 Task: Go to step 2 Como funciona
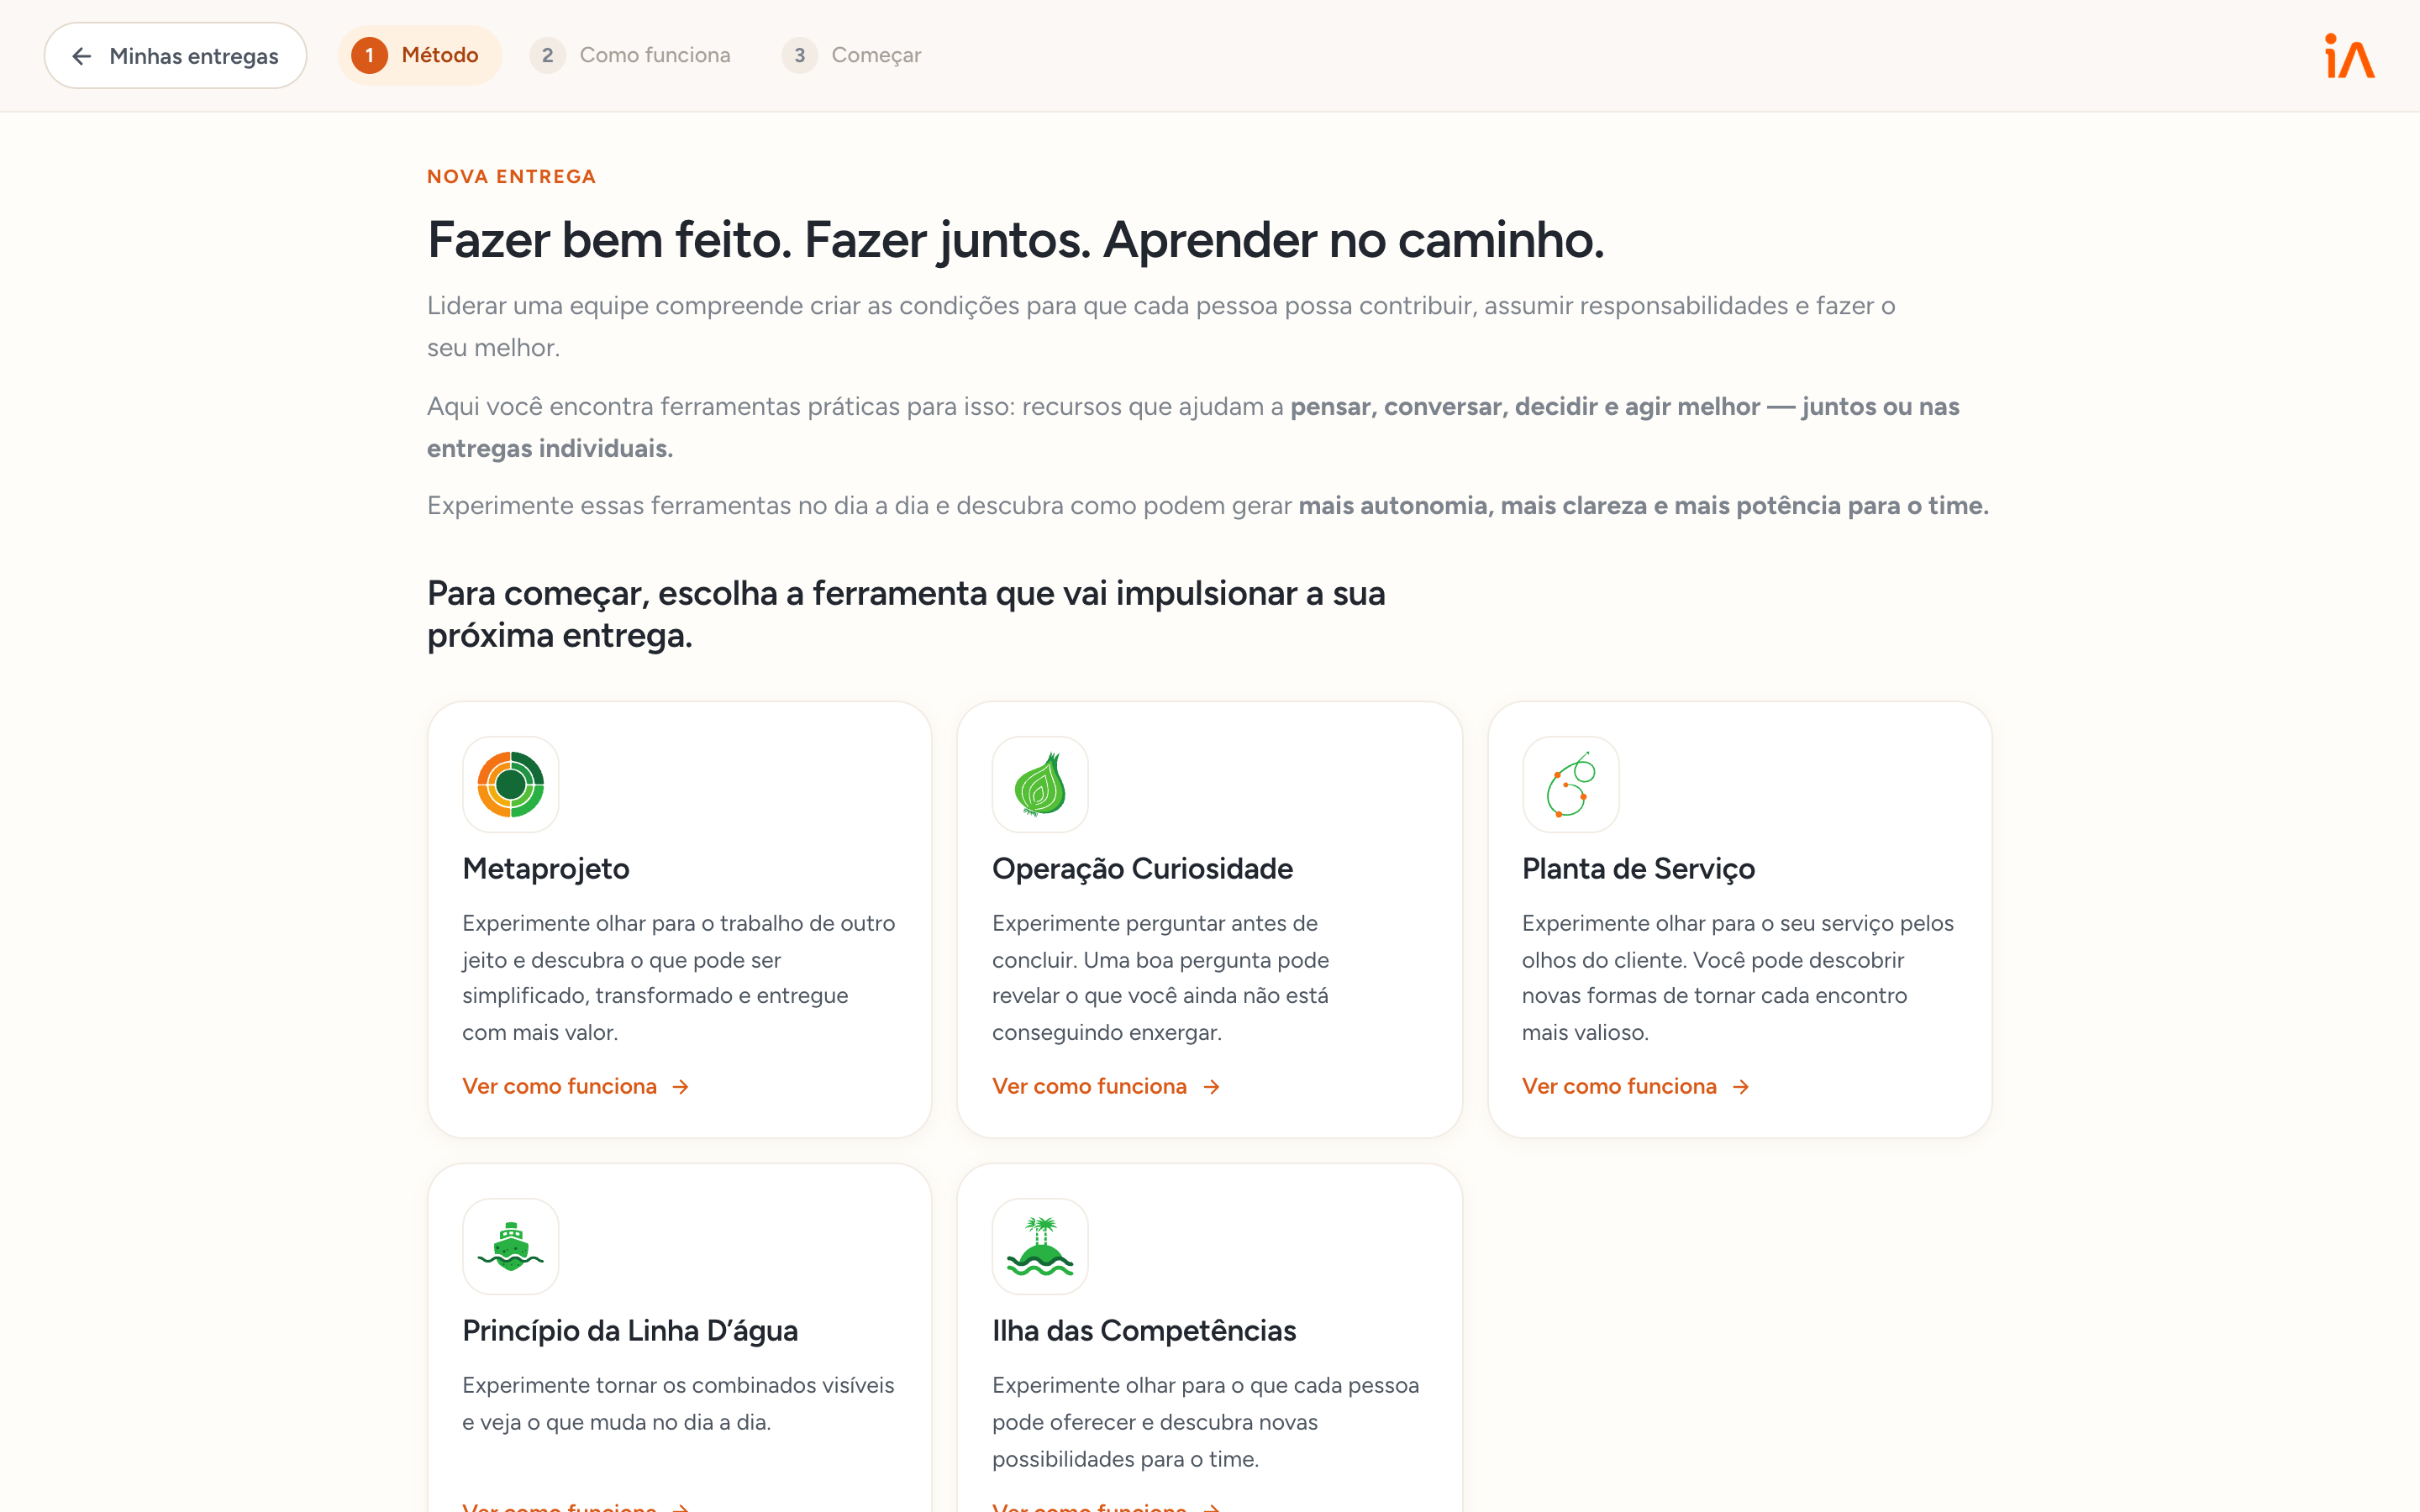[x=631, y=55]
